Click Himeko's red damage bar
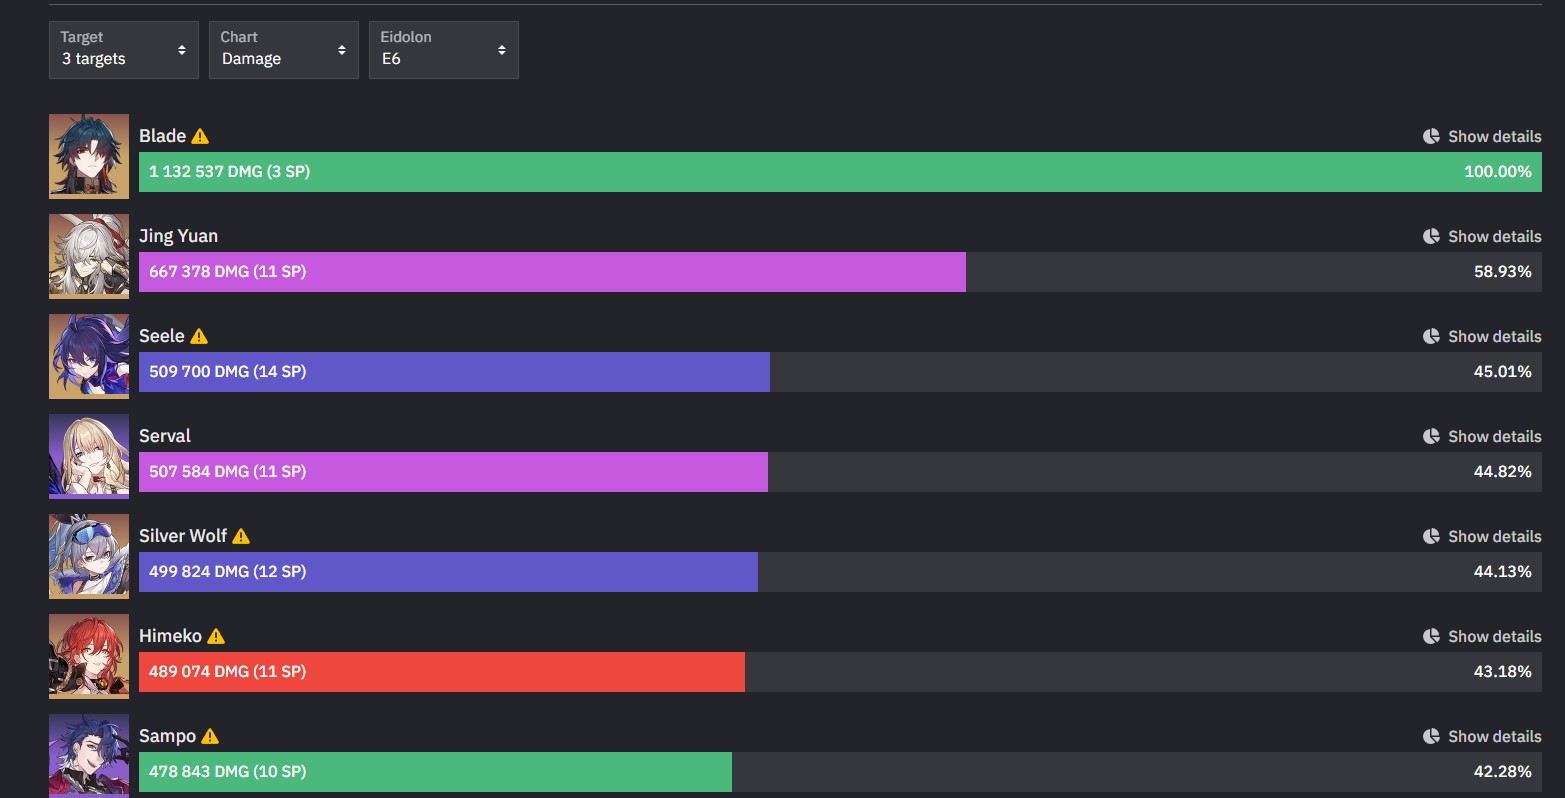The width and height of the screenshot is (1565, 798). pyautogui.click(x=442, y=672)
